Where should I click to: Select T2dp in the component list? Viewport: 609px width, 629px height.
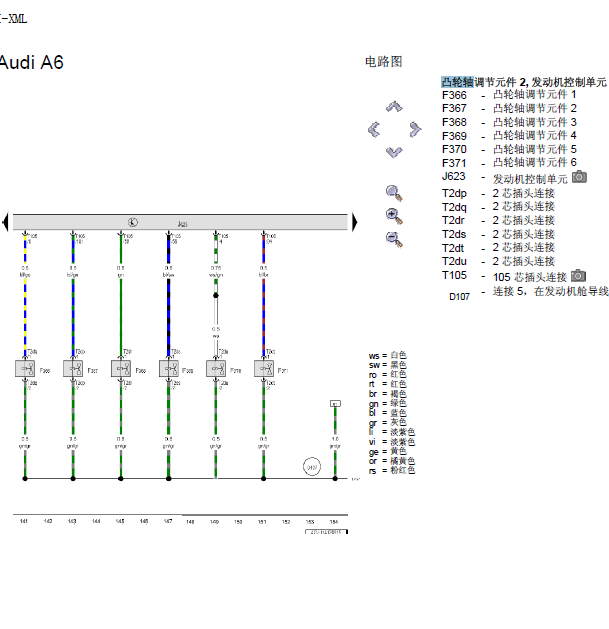coord(454,194)
